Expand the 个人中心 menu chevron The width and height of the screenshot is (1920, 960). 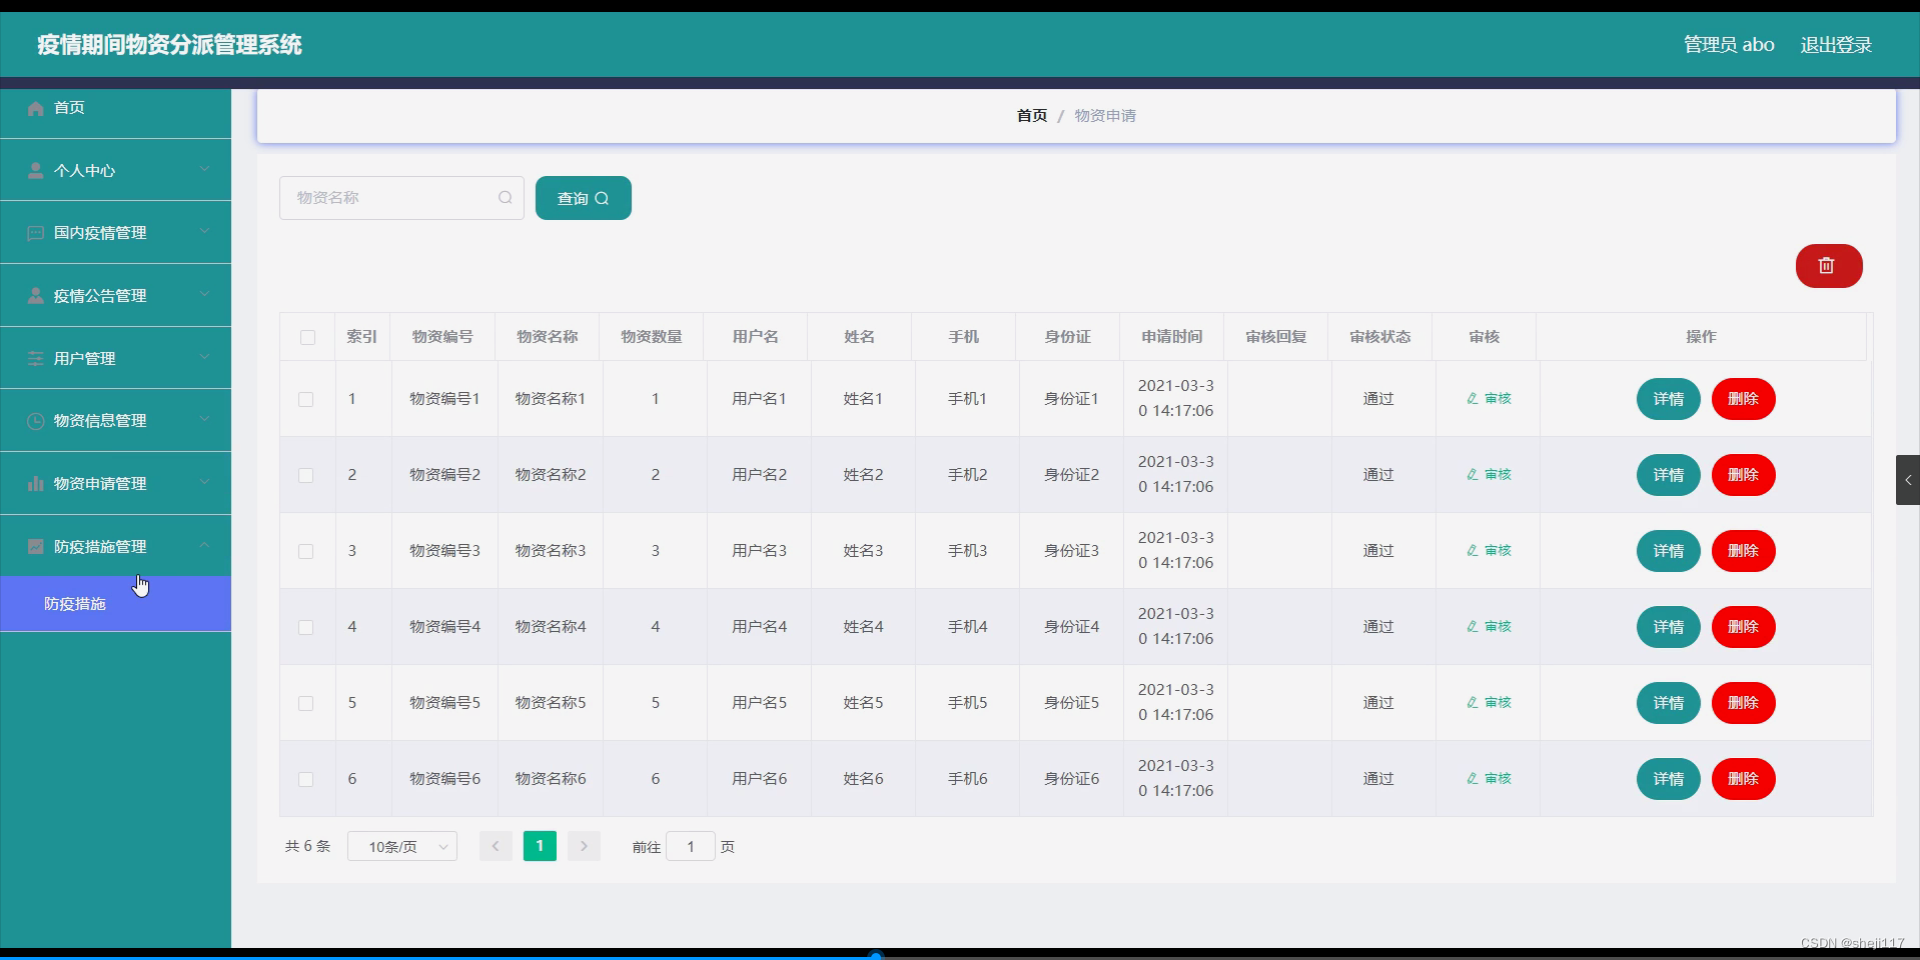tap(204, 169)
